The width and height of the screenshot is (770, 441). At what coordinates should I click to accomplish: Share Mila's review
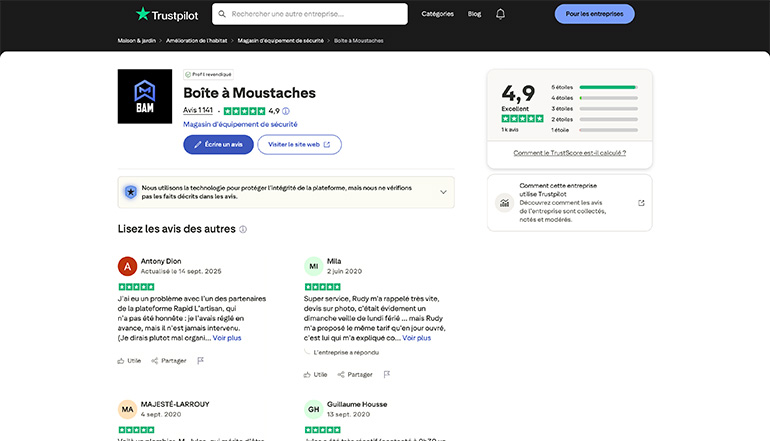355,375
